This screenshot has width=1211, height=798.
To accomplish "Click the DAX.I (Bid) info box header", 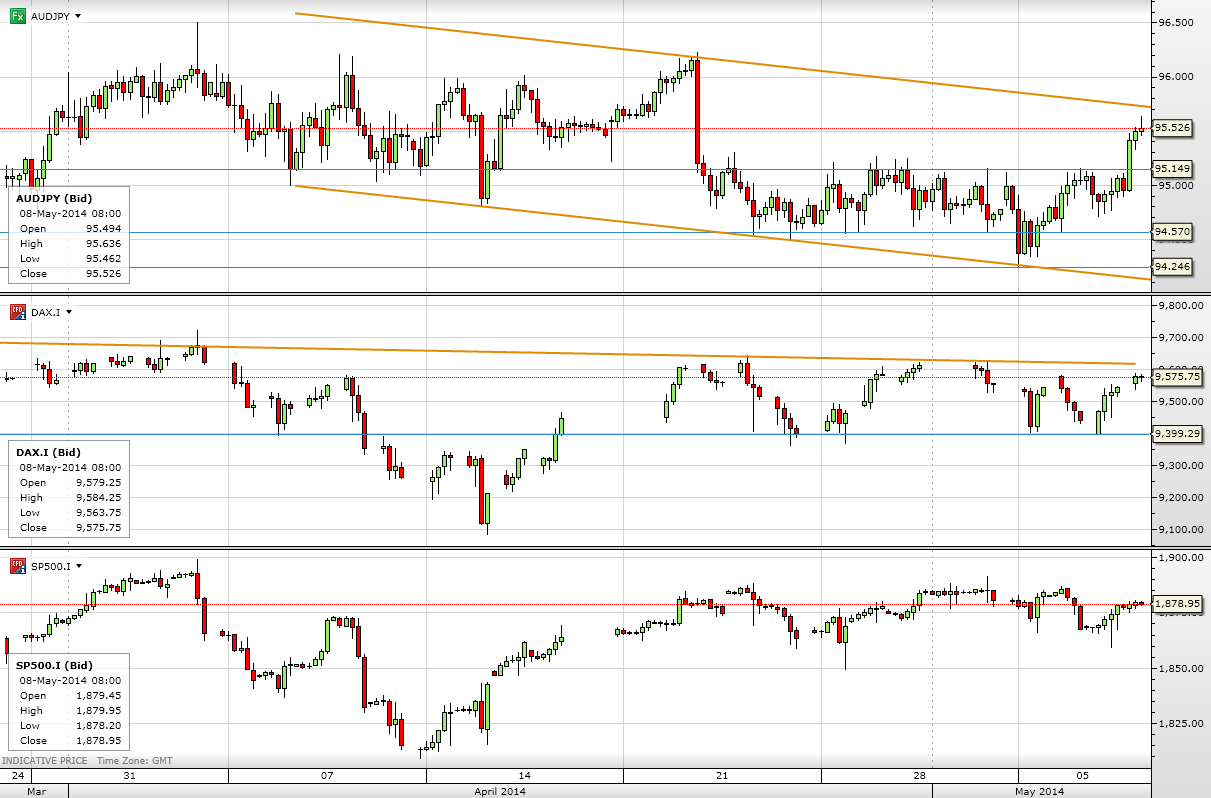I will pos(50,452).
